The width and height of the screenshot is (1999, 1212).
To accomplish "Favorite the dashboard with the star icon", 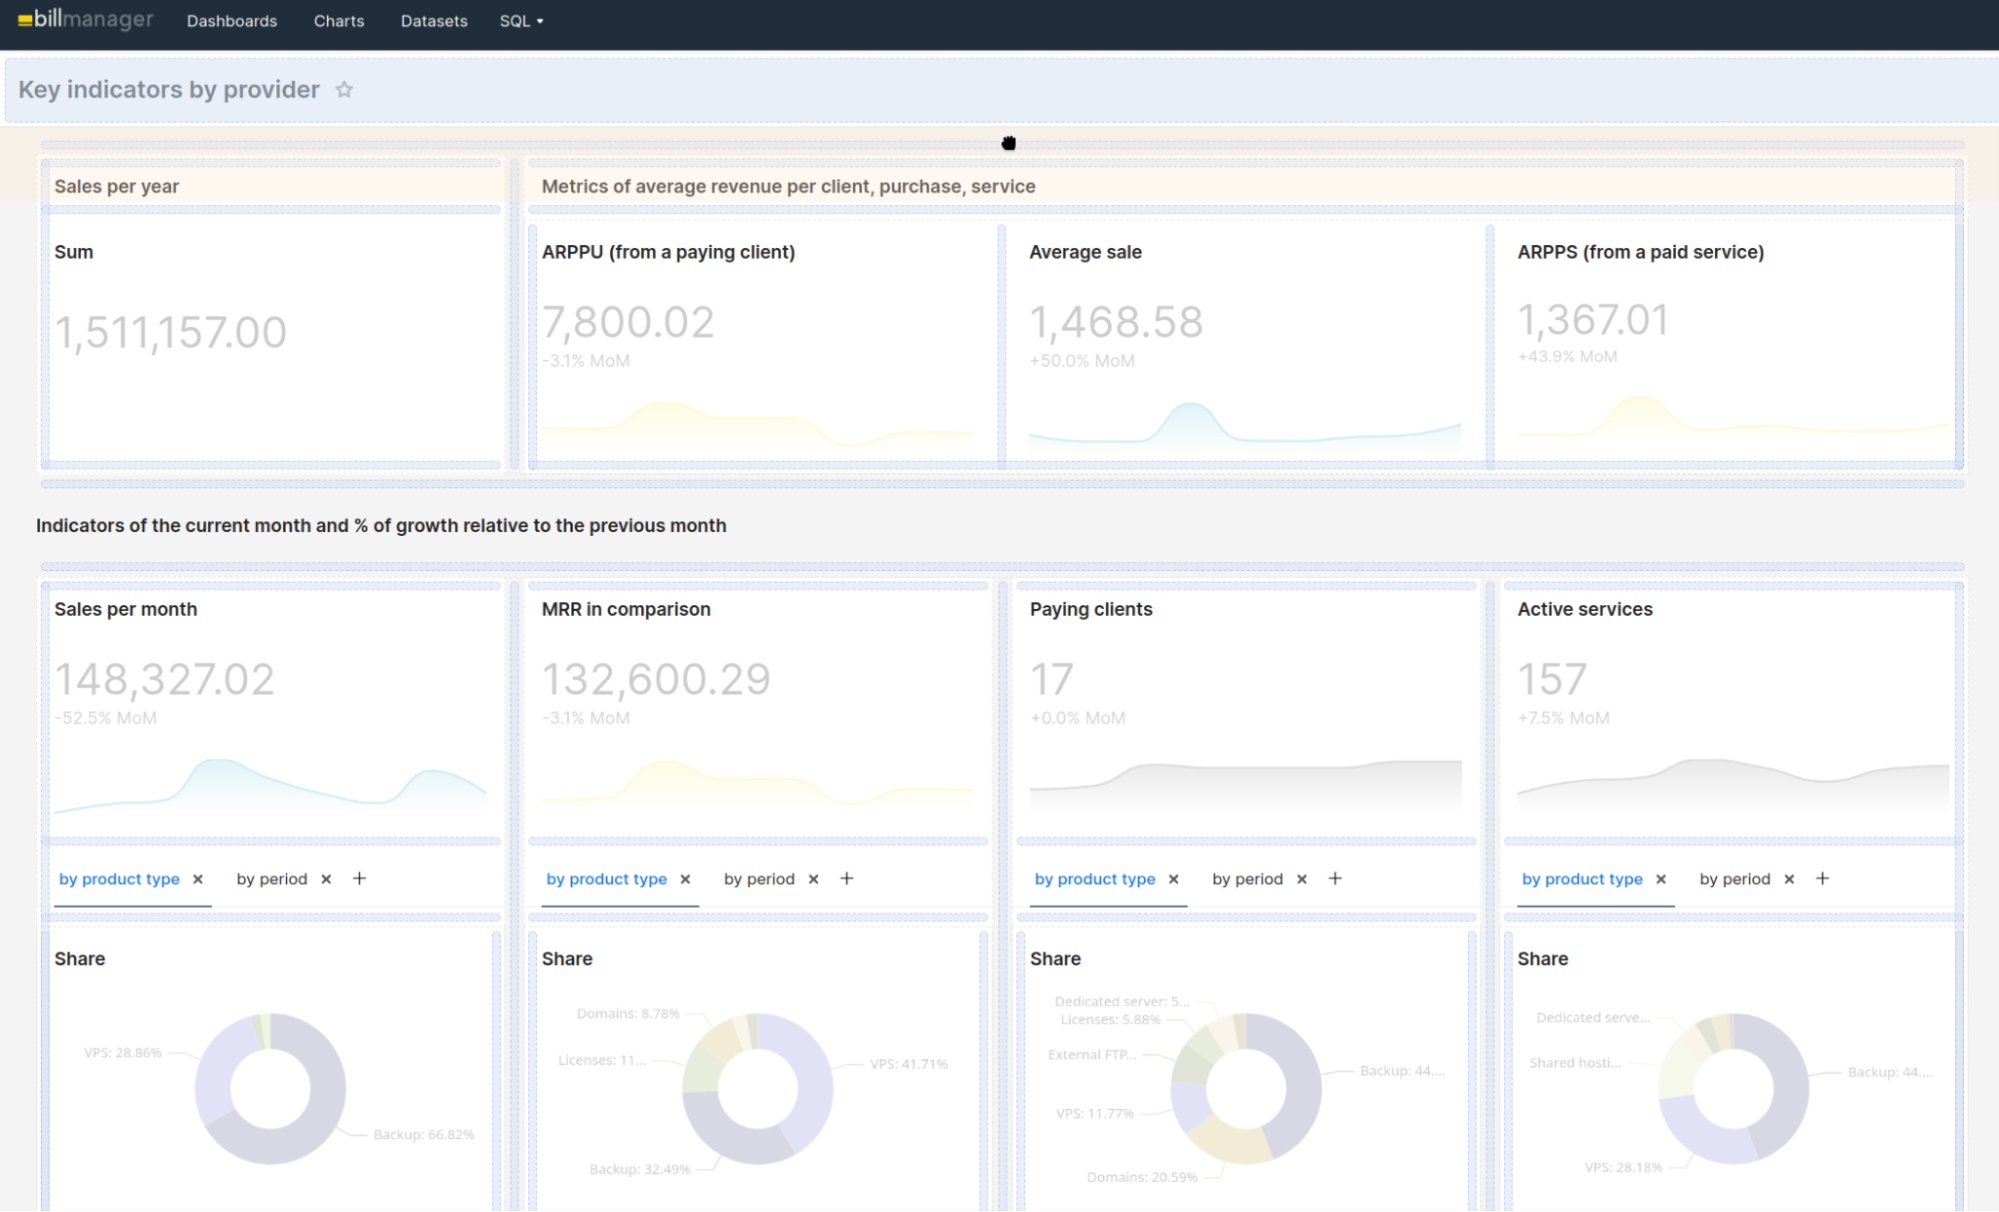I will (344, 90).
